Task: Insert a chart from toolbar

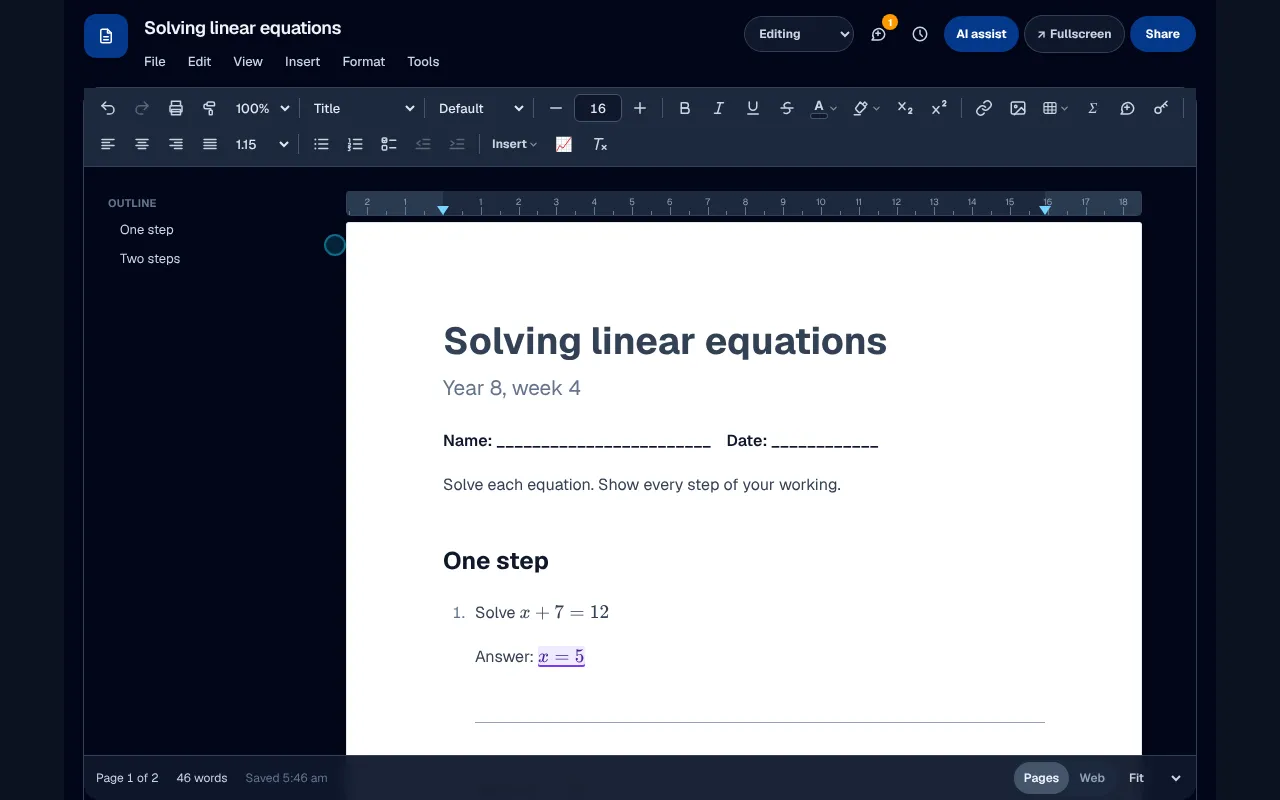Action: pyautogui.click(x=564, y=144)
